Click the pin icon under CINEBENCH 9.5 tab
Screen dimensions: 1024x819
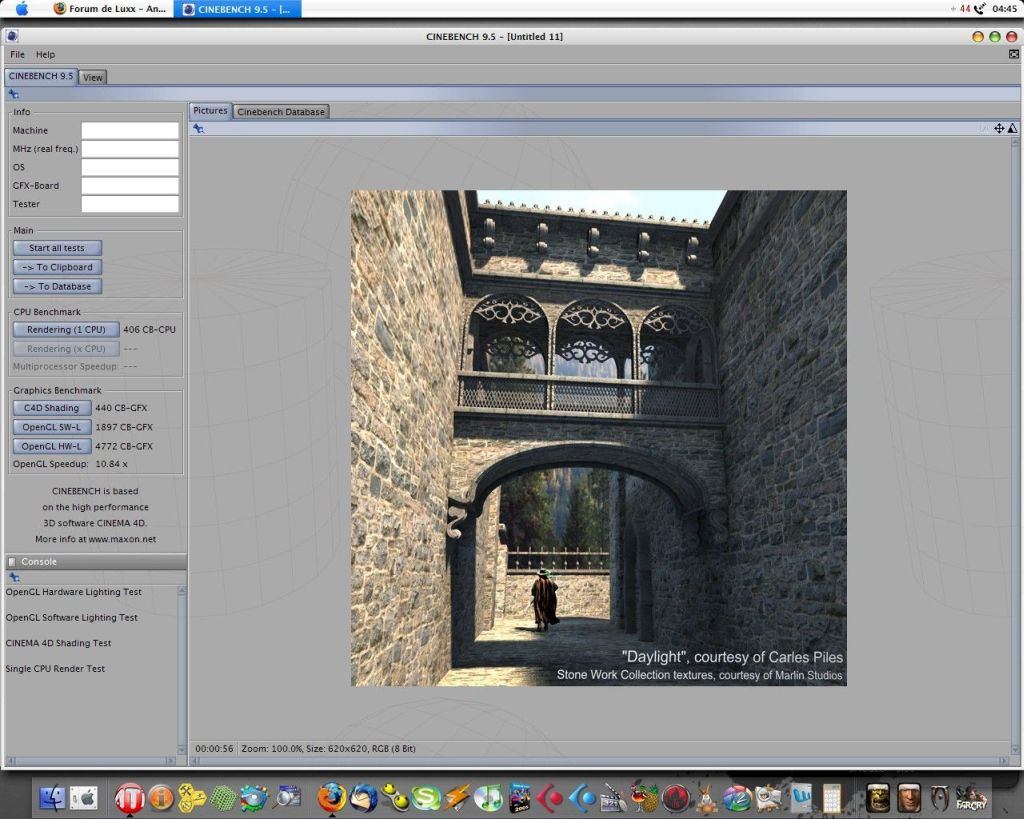click(14, 94)
